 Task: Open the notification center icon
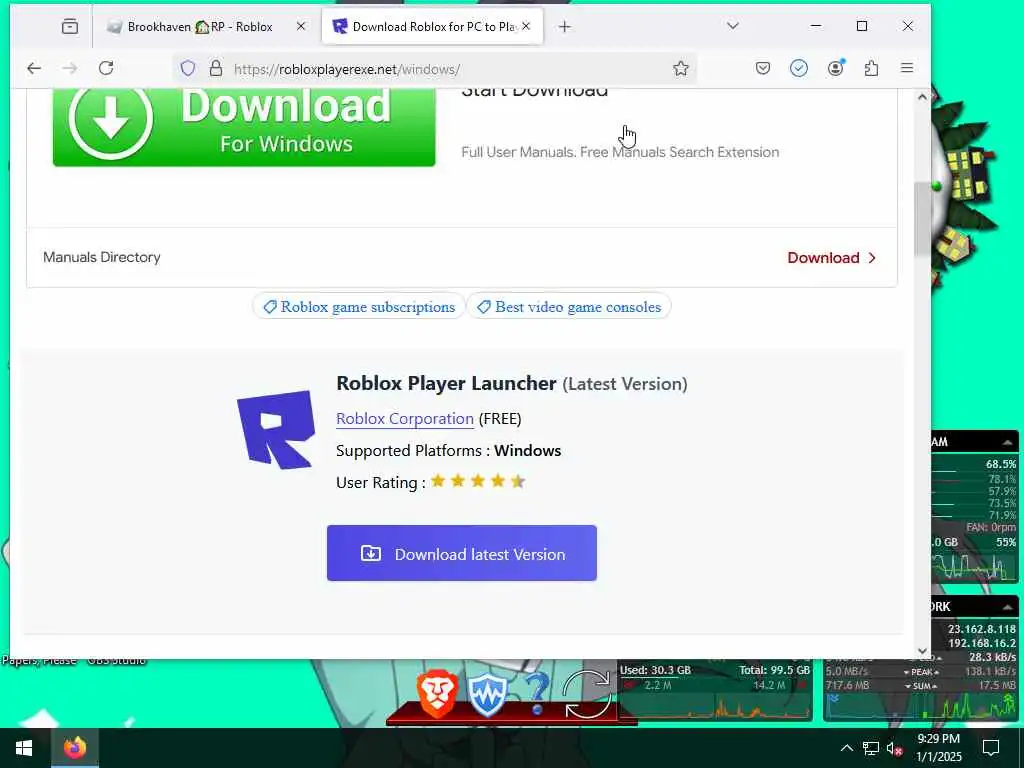pos(991,748)
